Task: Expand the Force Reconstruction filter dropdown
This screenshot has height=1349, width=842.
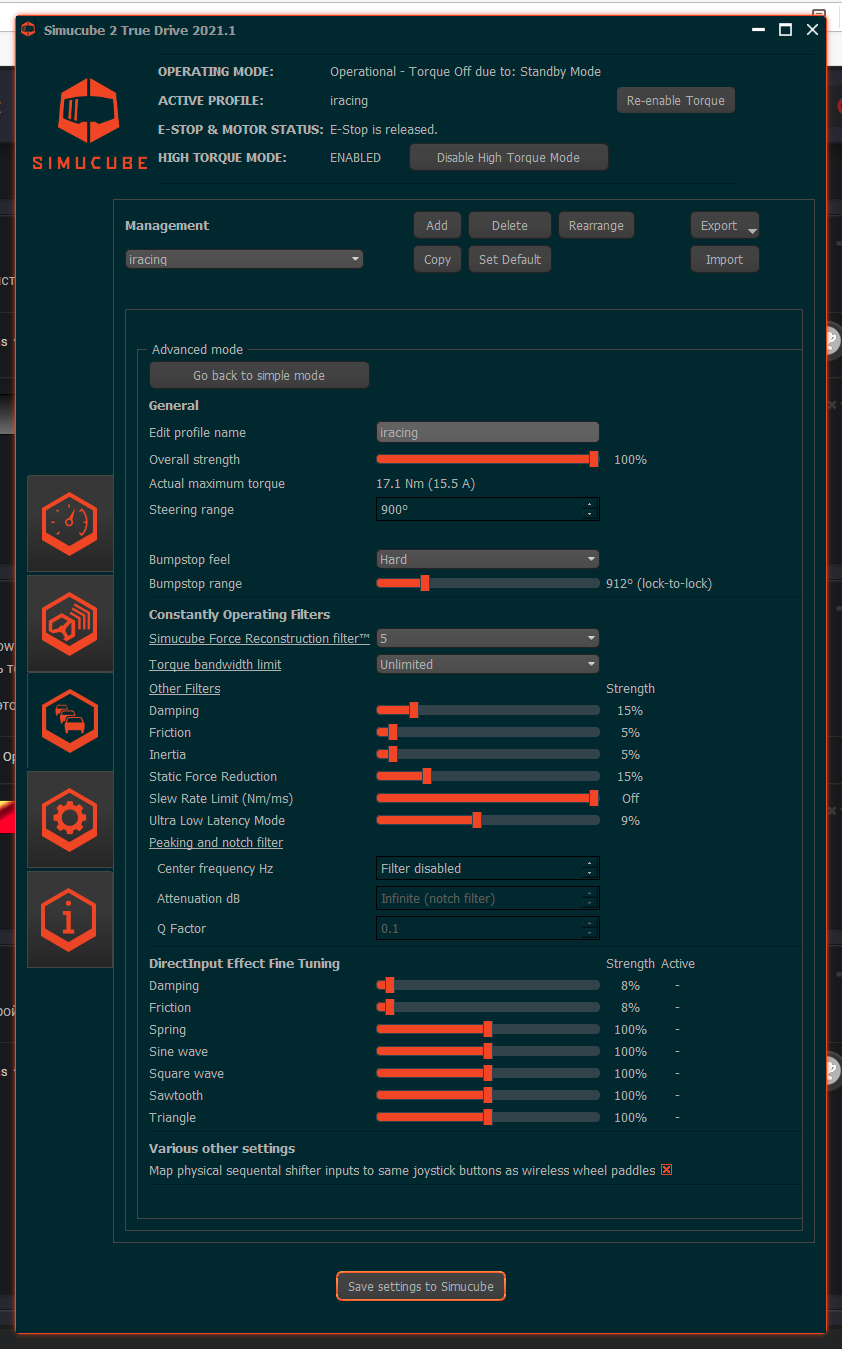Action: click(487, 638)
